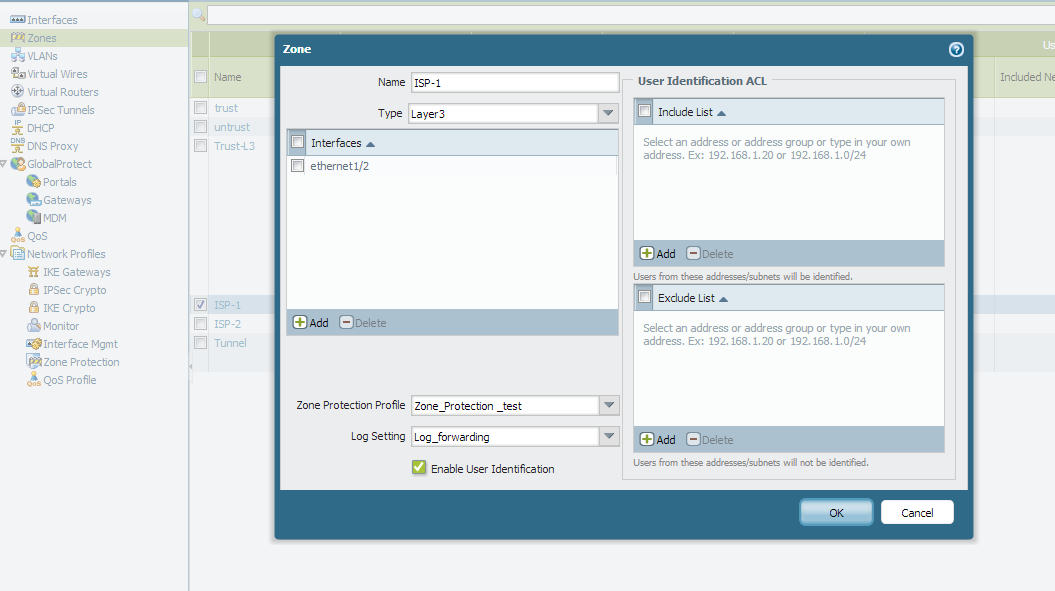
Task: Check the trust zone row checkbox
Action: point(201,108)
